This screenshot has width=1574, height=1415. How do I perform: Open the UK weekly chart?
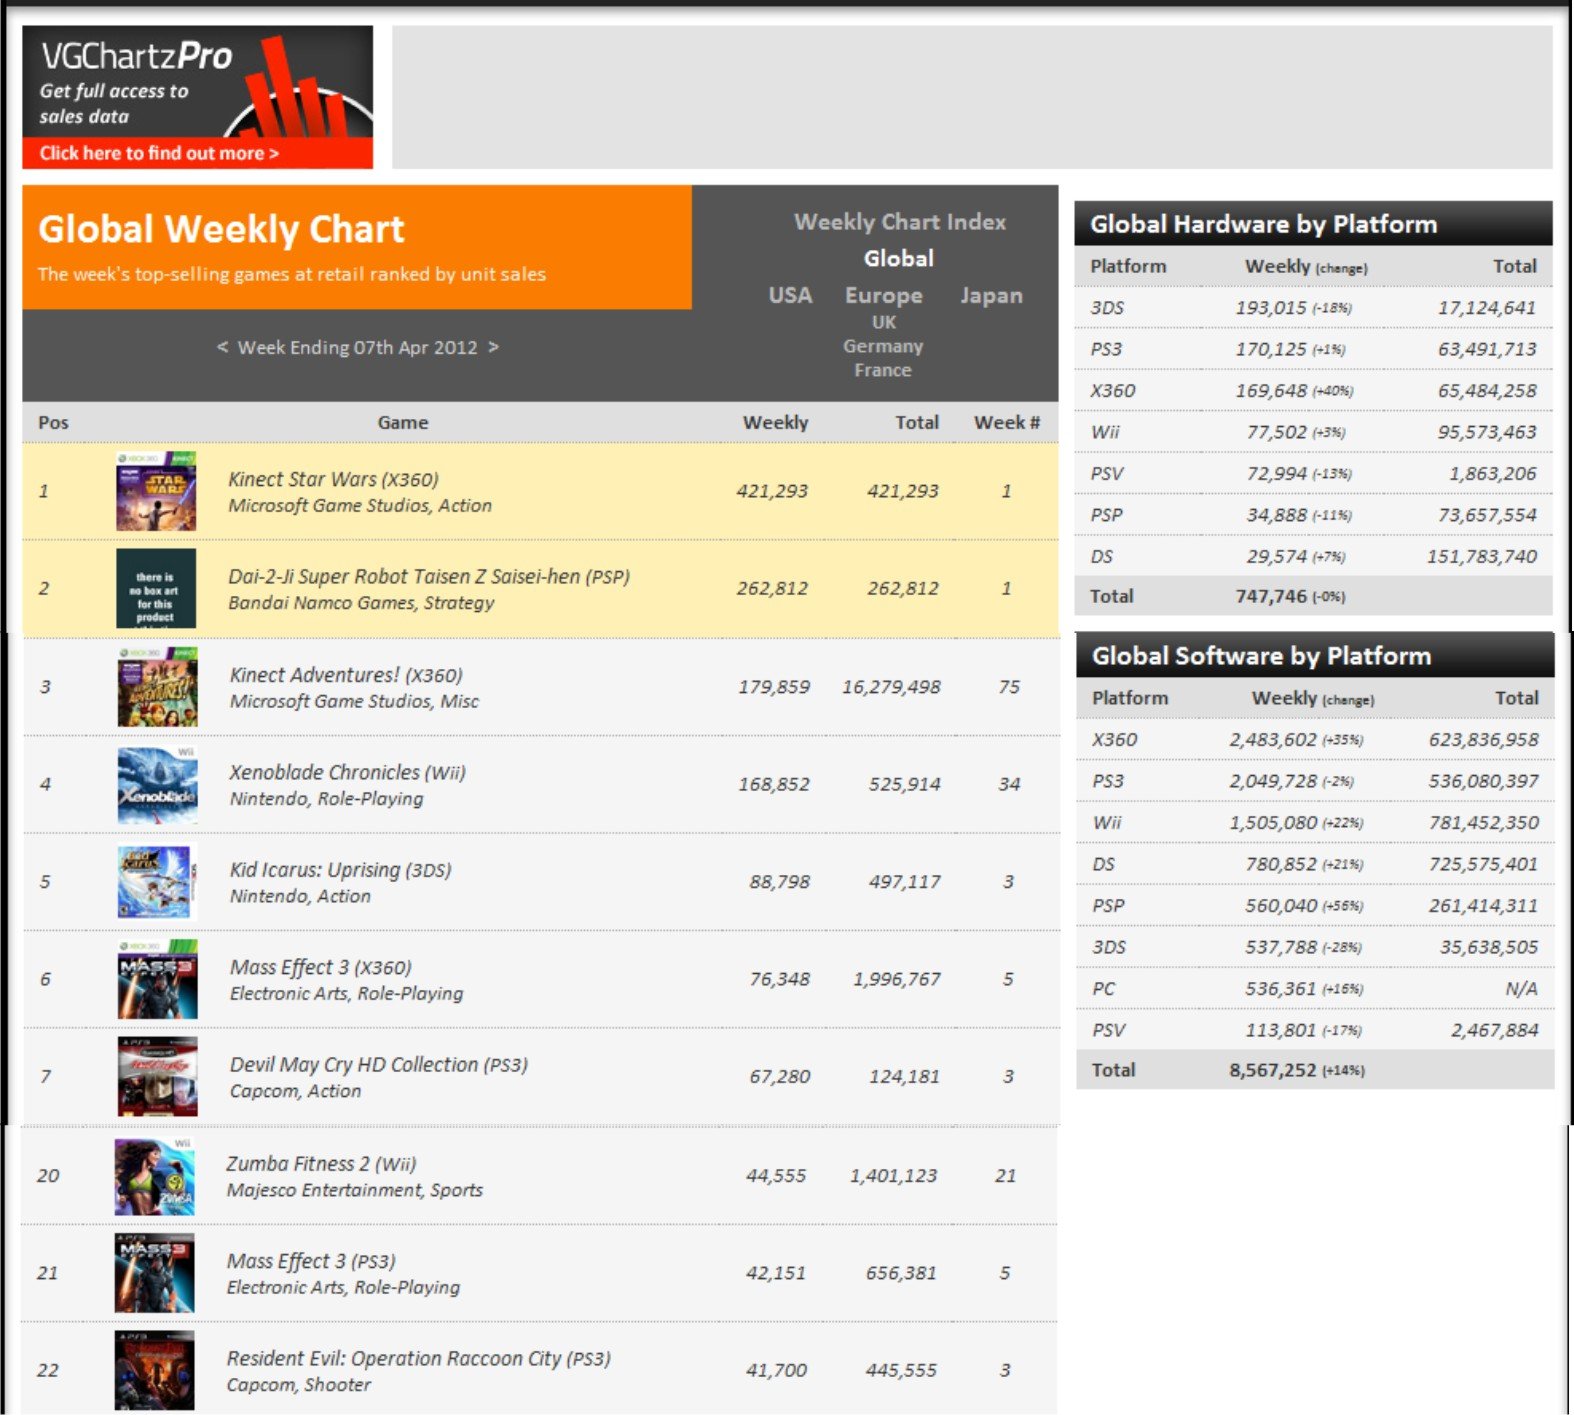(883, 322)
